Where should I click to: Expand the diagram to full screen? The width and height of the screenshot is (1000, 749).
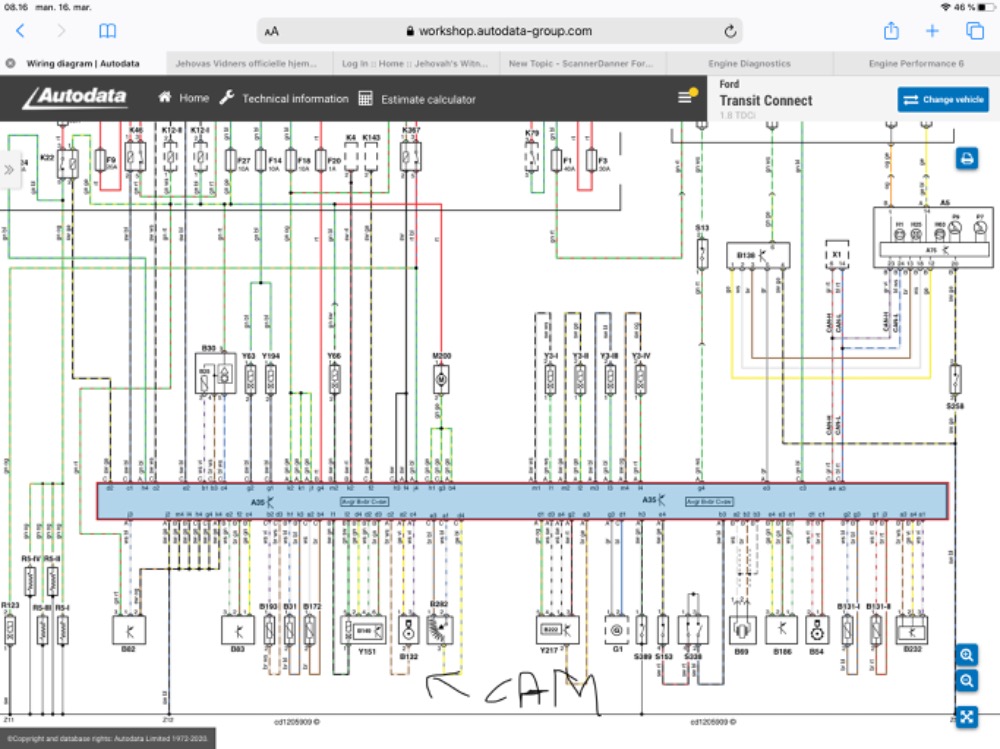[967, 716]
